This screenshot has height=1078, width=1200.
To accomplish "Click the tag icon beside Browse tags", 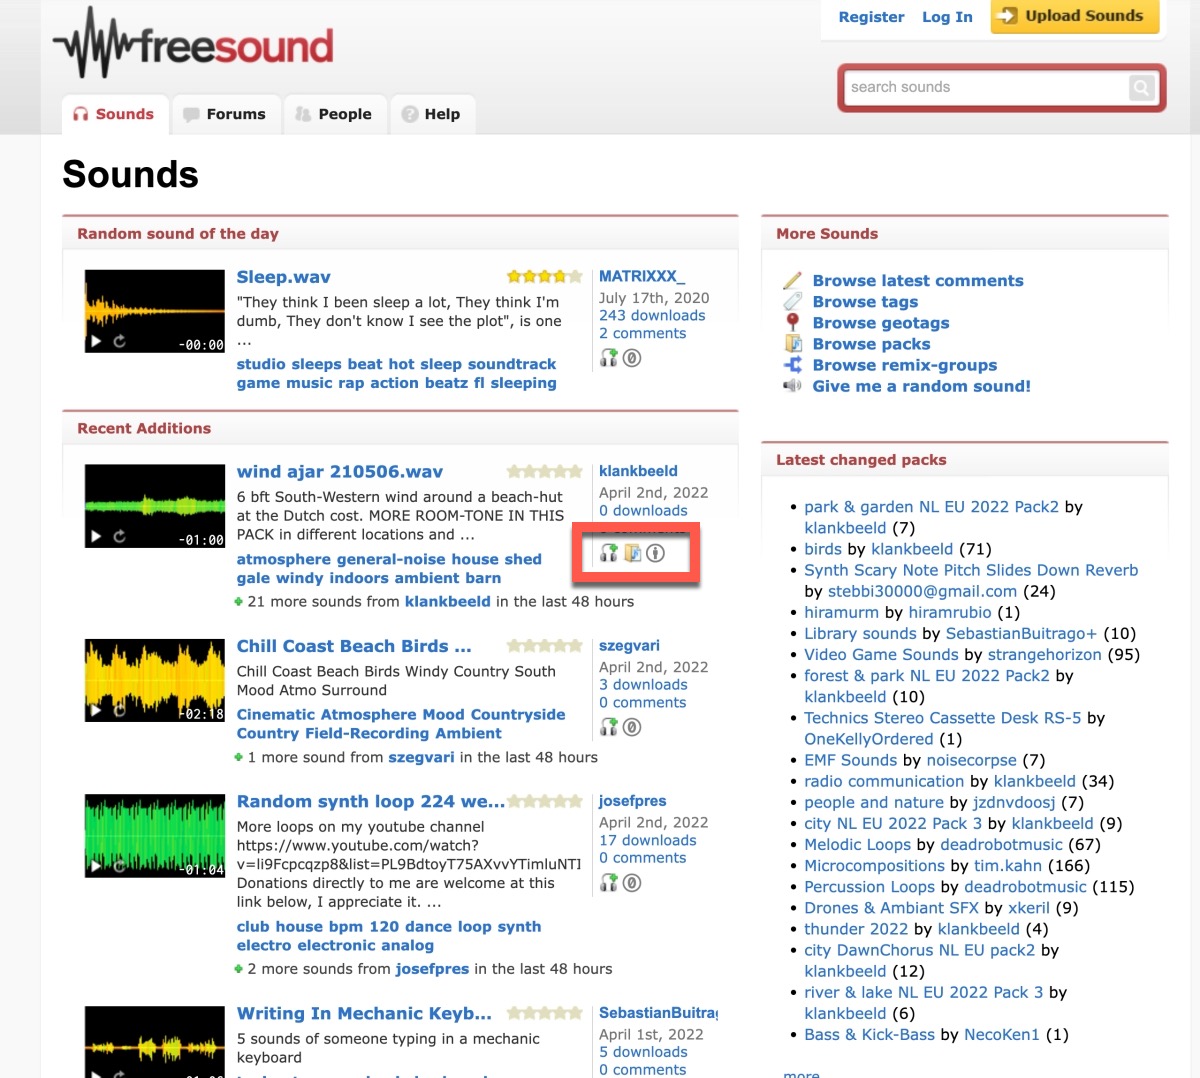I will click(x=793, y=301).
